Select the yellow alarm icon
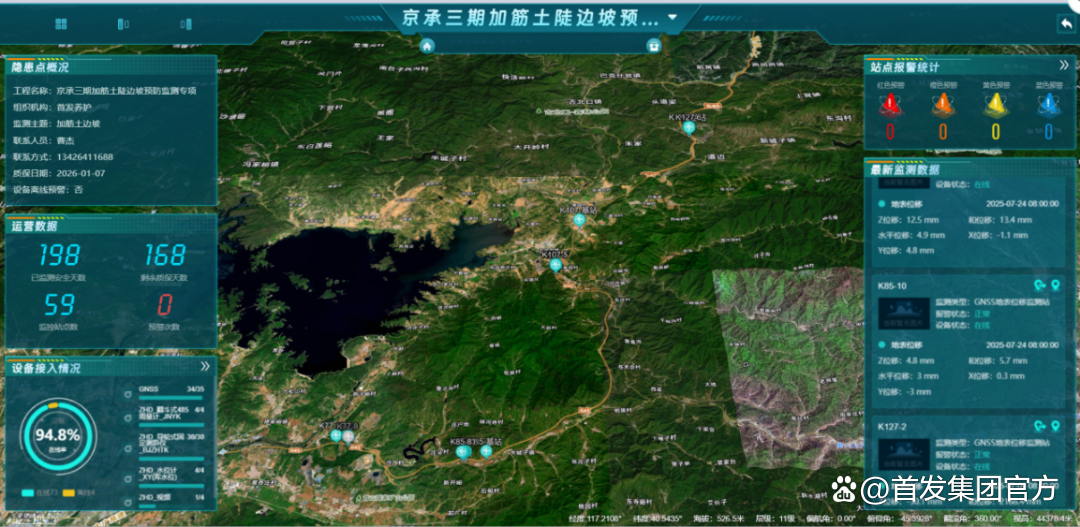The width and height of the screenshot is (1080, 527). point(995,105)
